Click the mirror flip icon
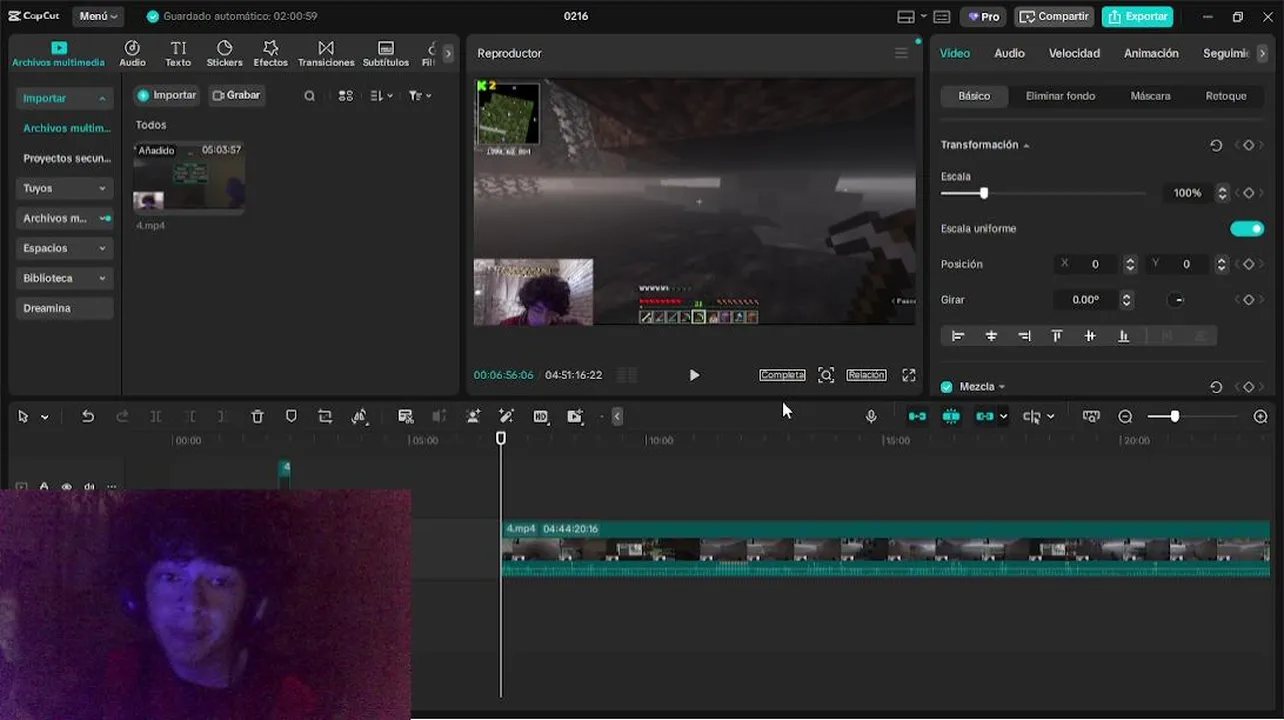1284x720 pixels. 360,416
